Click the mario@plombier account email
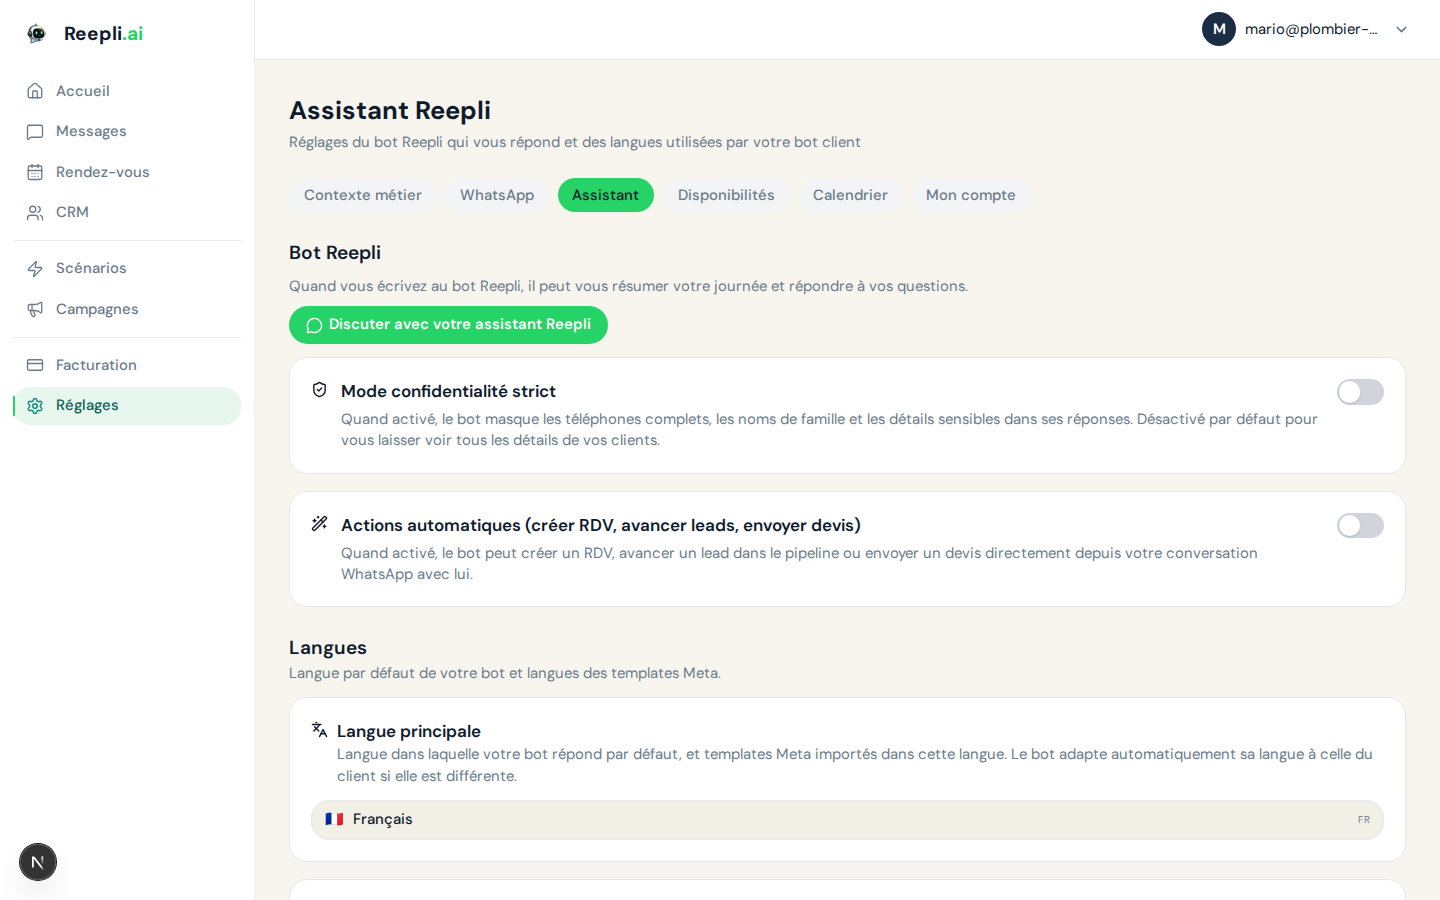Image resolution: width=1440 pixels, height=900 pixels. coord(1311,29)
